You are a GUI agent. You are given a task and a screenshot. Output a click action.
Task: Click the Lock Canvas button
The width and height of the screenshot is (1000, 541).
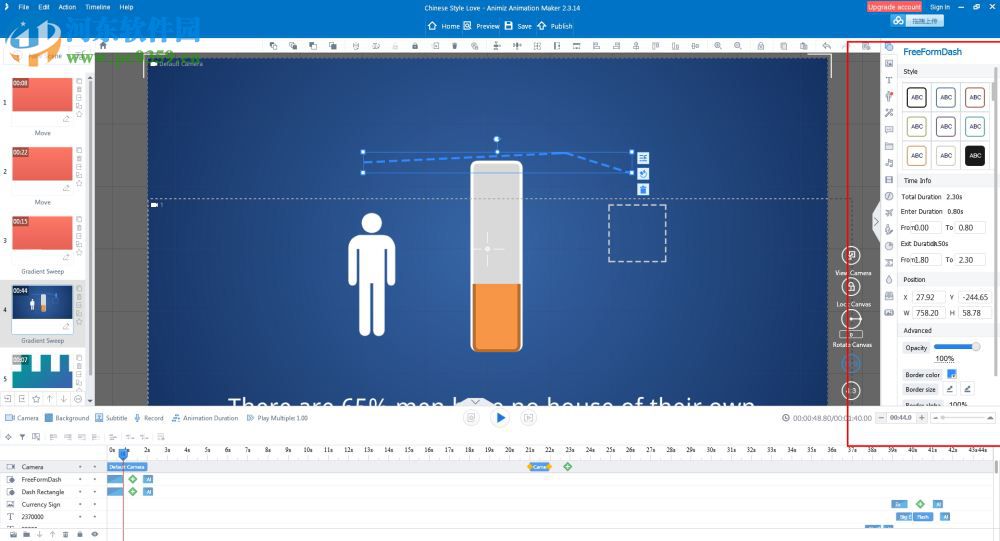click(x=851, y=287)
